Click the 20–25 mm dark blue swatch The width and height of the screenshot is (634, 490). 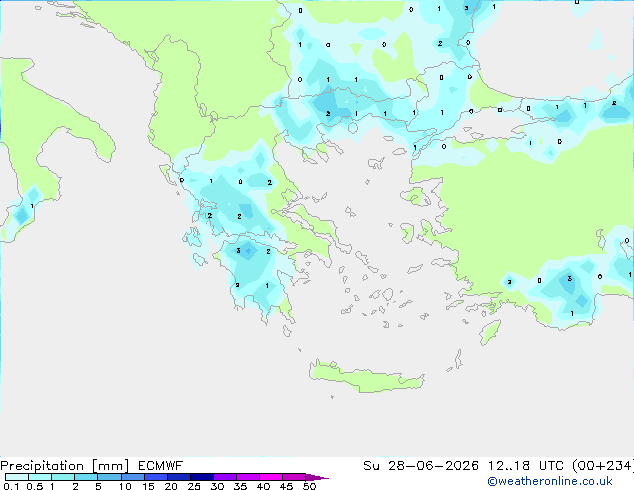point(179,477)
